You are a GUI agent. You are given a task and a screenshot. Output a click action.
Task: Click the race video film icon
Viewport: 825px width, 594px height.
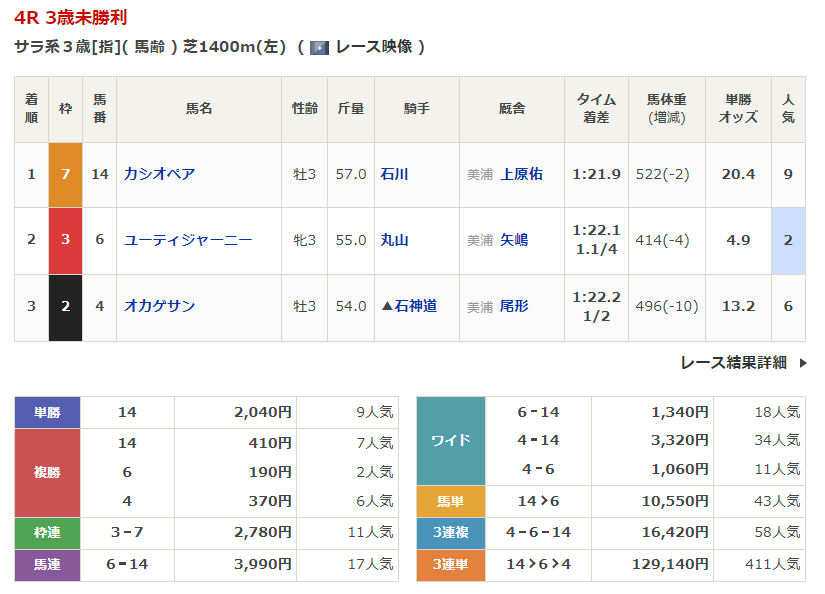coord(319,47)
